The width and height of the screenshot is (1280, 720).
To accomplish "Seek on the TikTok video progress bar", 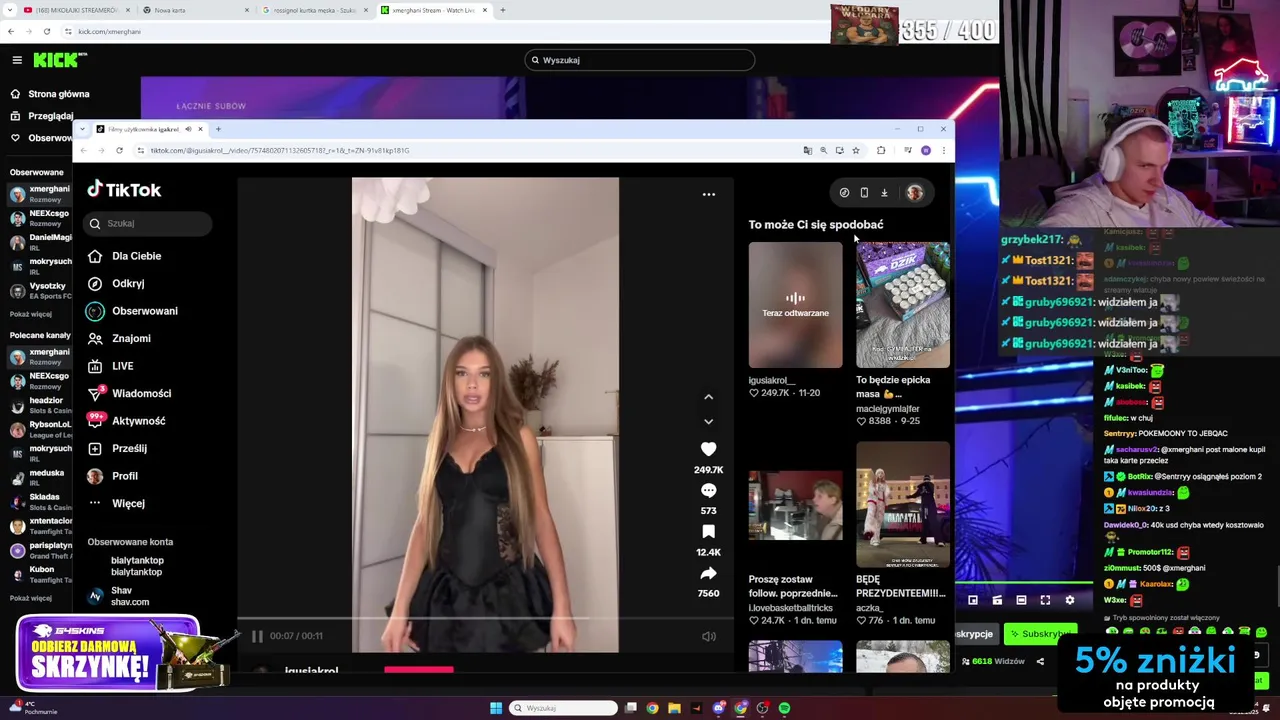I will (485, 619).
